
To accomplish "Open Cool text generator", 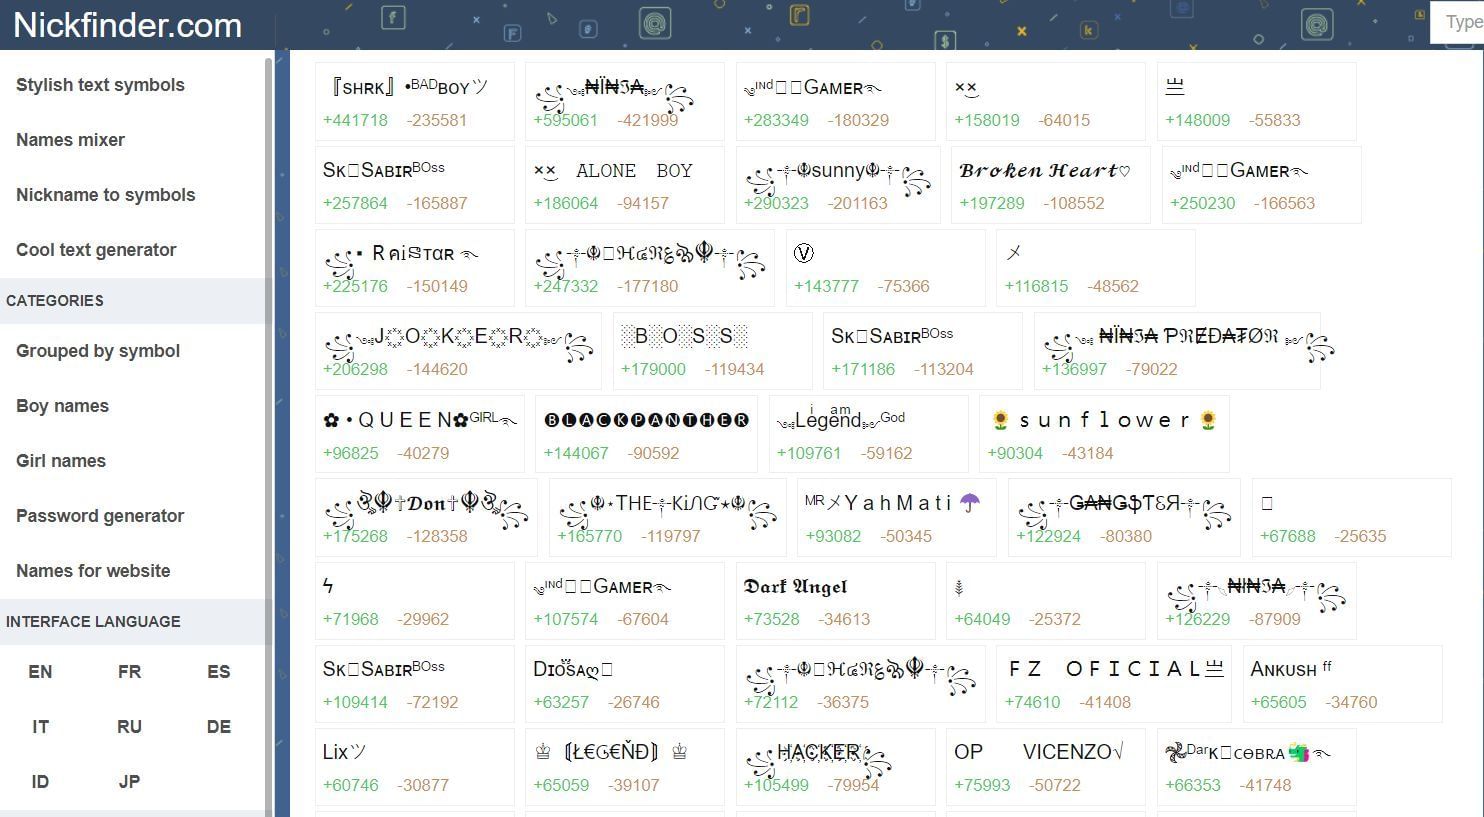I will 96,250.
